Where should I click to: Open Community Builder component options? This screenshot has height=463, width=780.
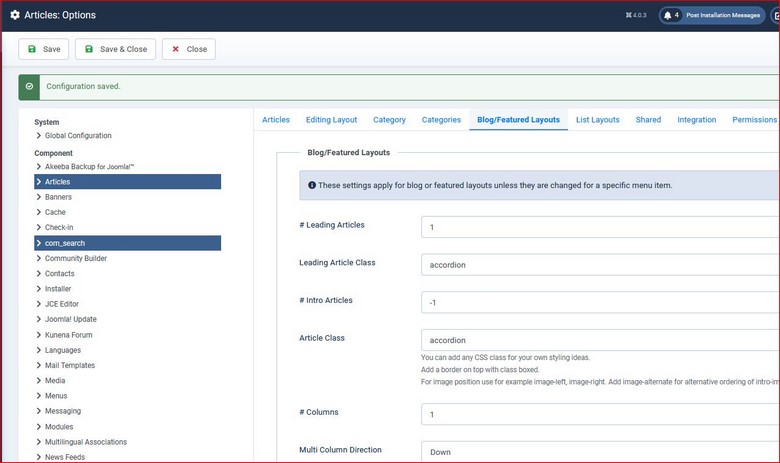click(x=76, y=258)
